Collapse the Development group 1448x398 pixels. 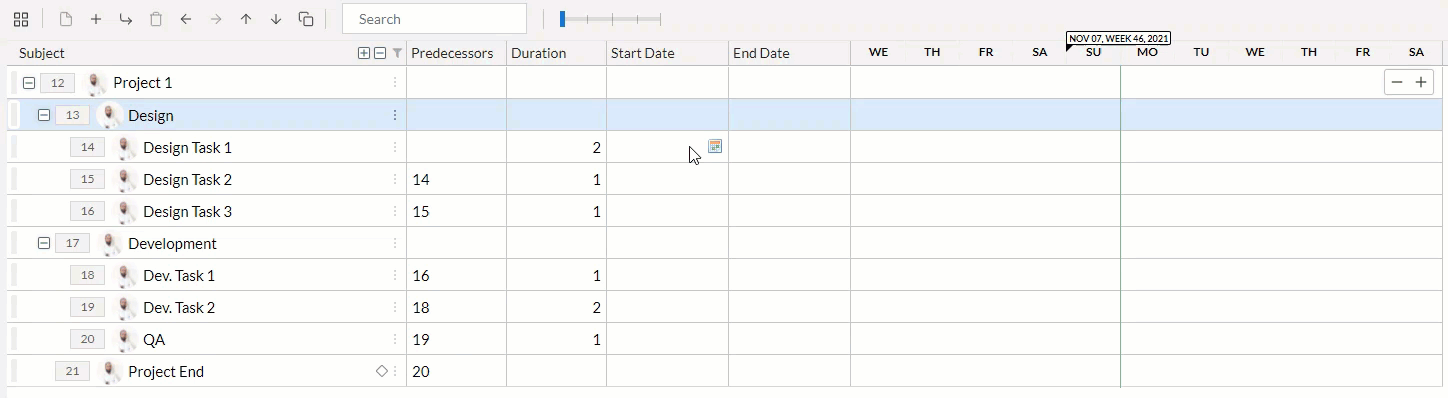(x=44, y=243)
